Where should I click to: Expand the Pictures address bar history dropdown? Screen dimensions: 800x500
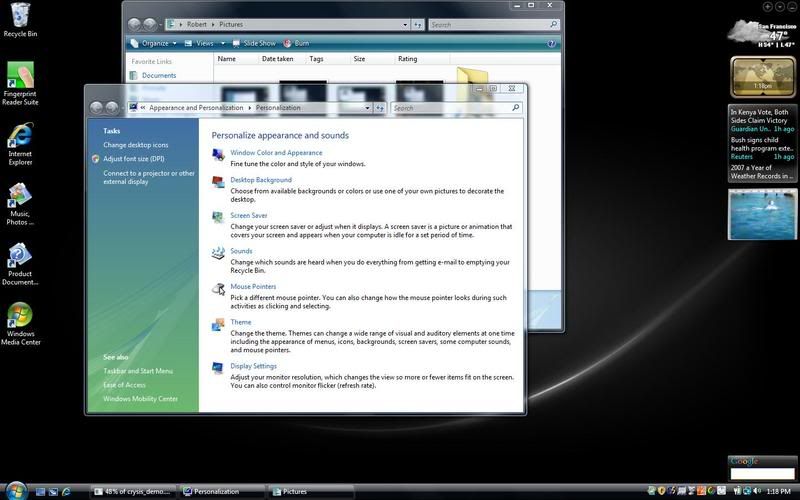tap(405, 24)
